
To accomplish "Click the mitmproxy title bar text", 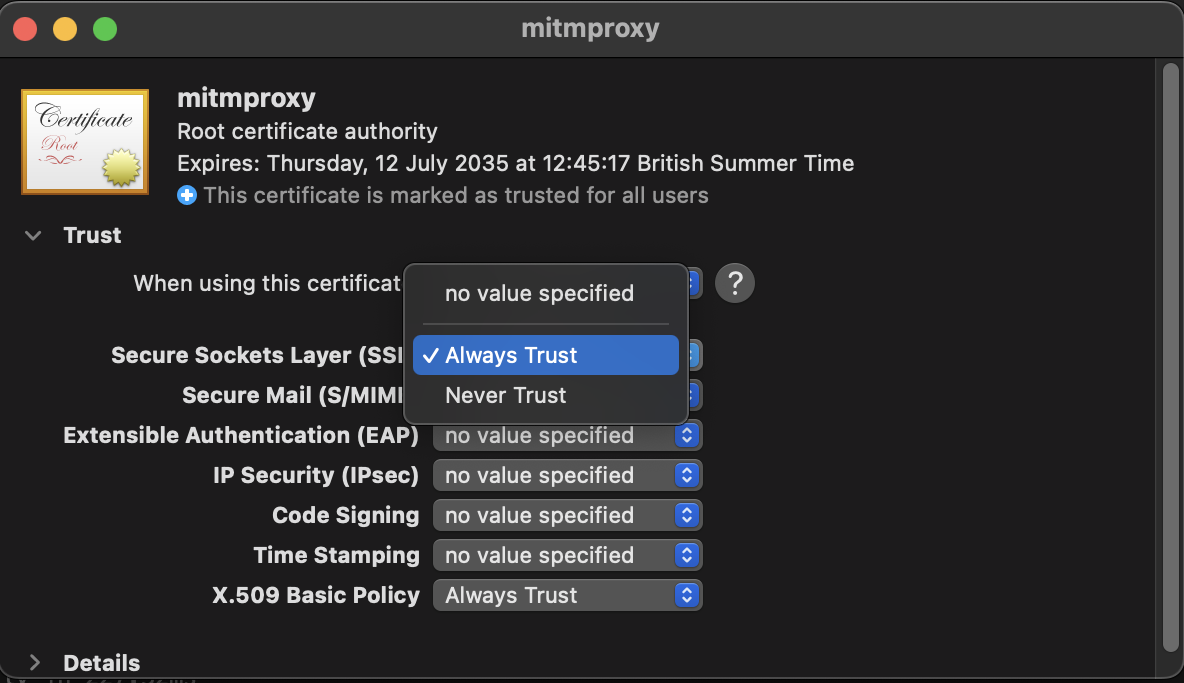I will click(x=590, y=29).
